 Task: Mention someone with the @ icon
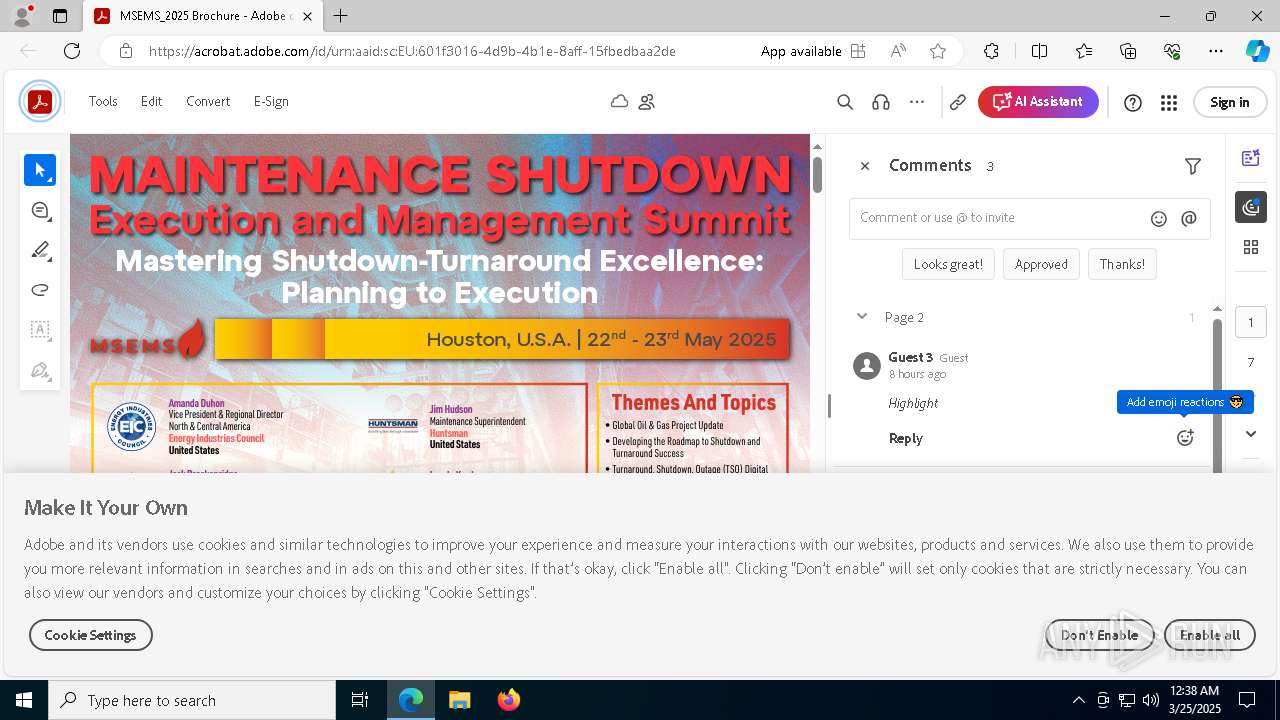tap(1189, 219)
